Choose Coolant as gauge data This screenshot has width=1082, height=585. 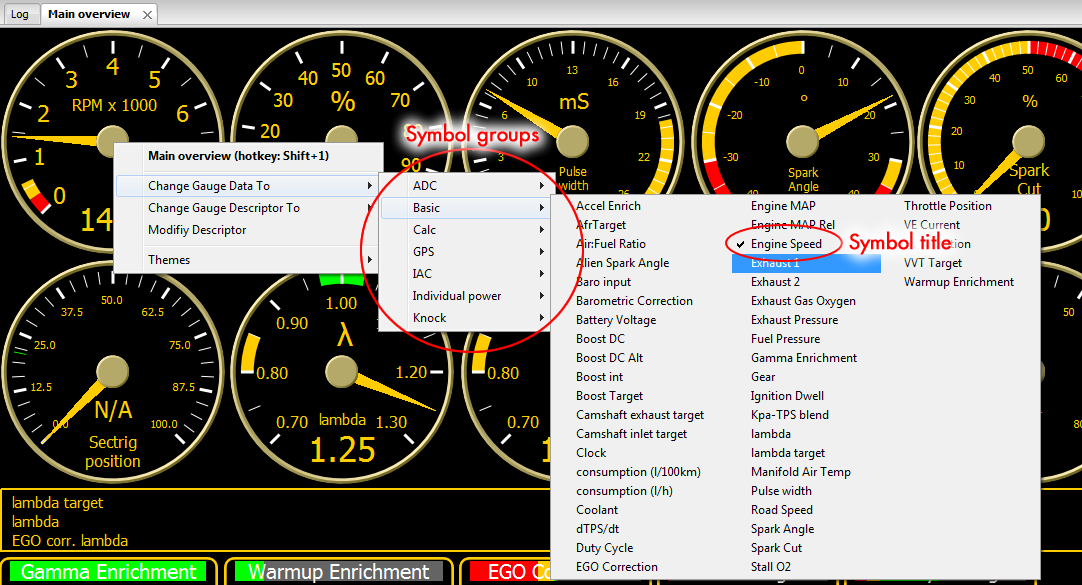tap(597, 510)
